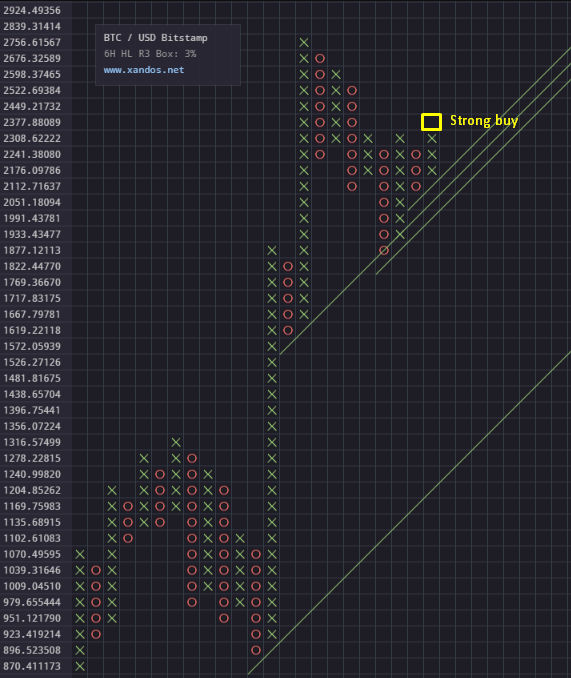The height and width of the screenshot is (678, 571).
Task: Click the 1204.85262 price label
Action: 32,490
